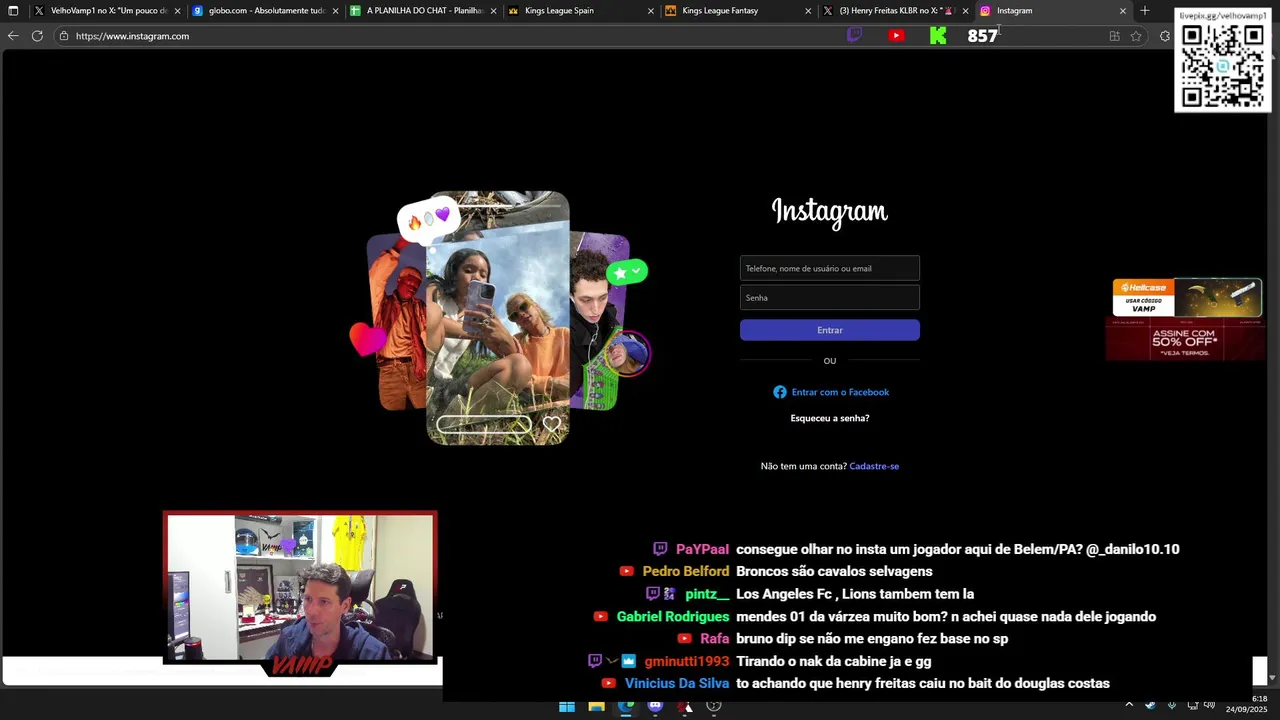Click the browser tab actions icon
This screenshot has height=720, width=1280.
click(x=13, y=11)
